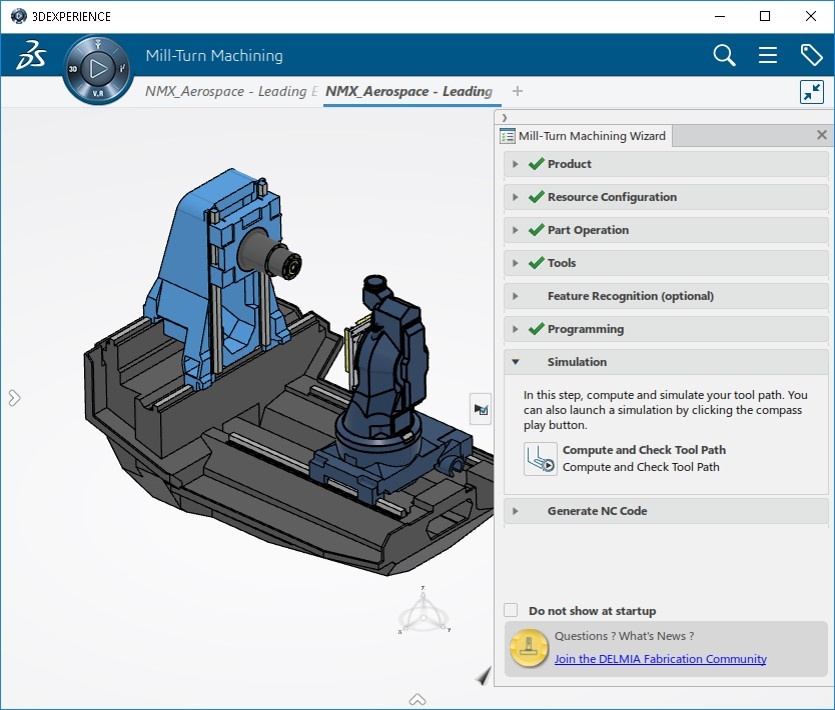Image resolution: width=835 pixels, height=710 pixels.
Task: Minimize the 3DEXPERIENCE window
Action: [x=719, y=17]
